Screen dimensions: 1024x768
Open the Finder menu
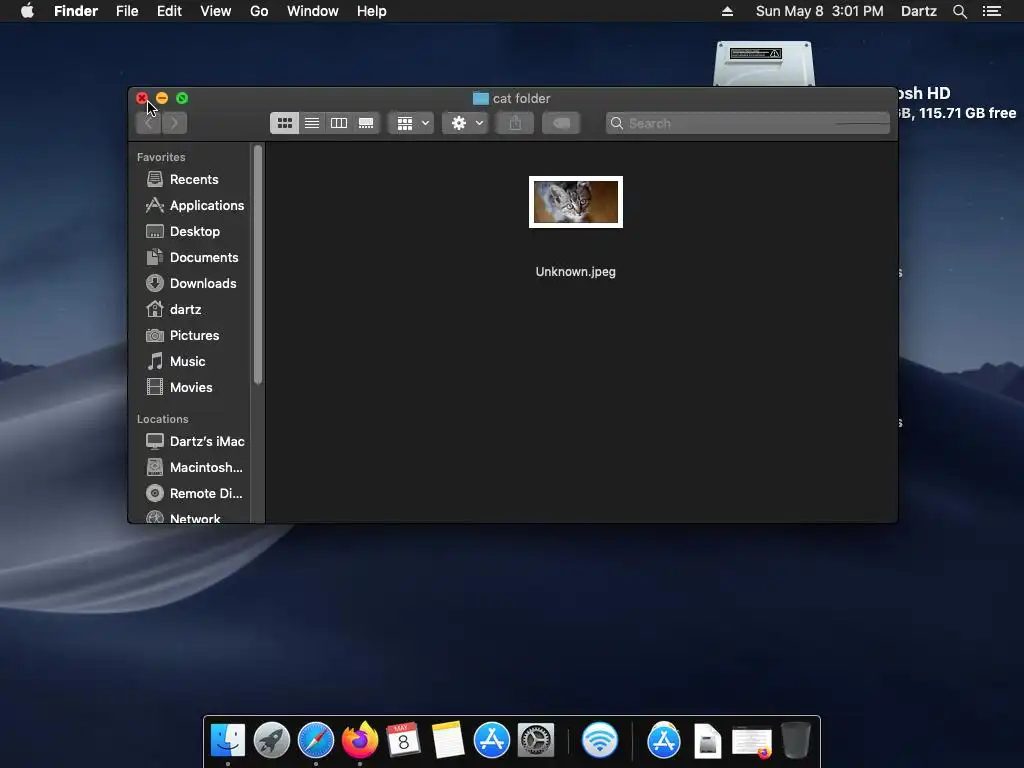click(76, 11)
